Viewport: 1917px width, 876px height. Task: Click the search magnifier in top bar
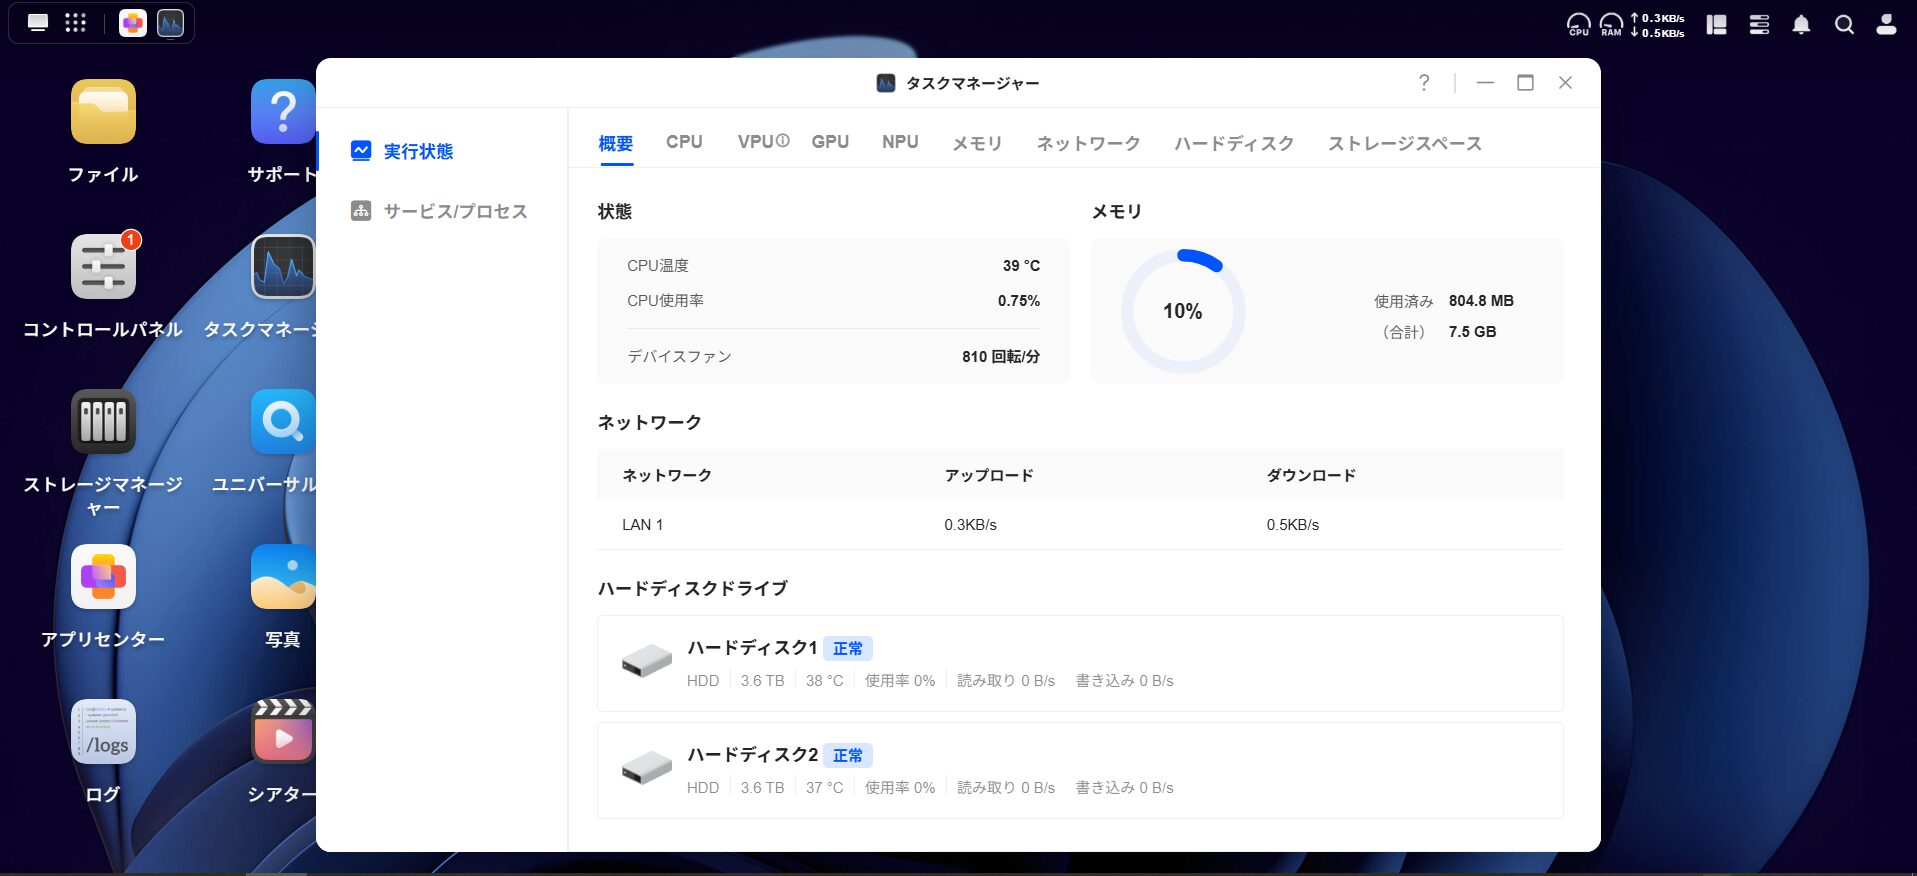[x=1844, y=25]
